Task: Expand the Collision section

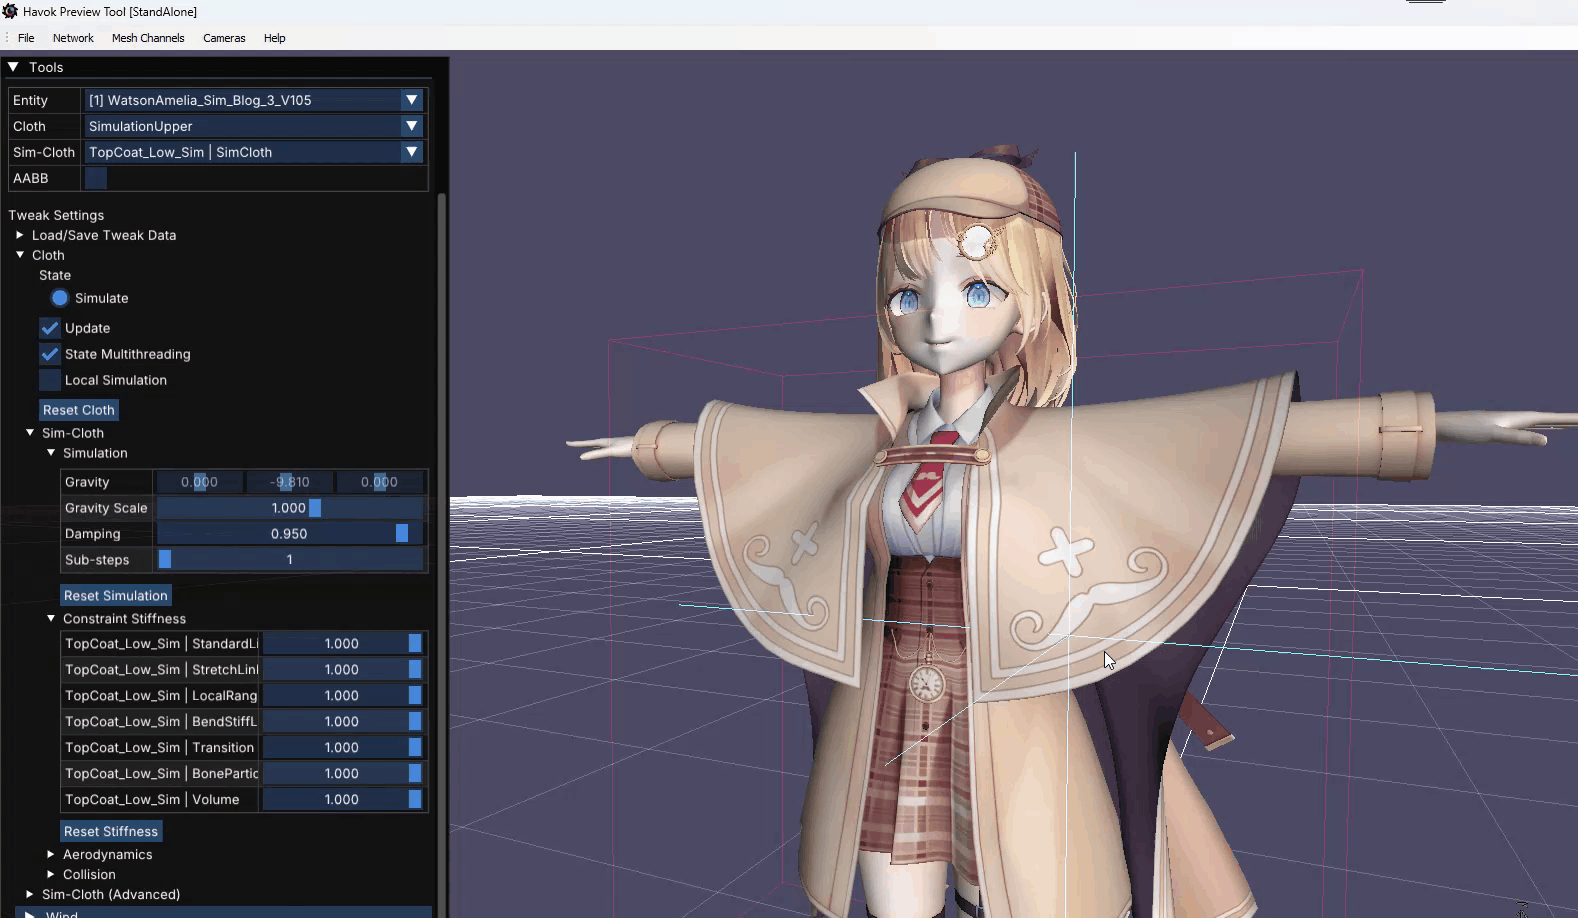Action: coord(51,875)
